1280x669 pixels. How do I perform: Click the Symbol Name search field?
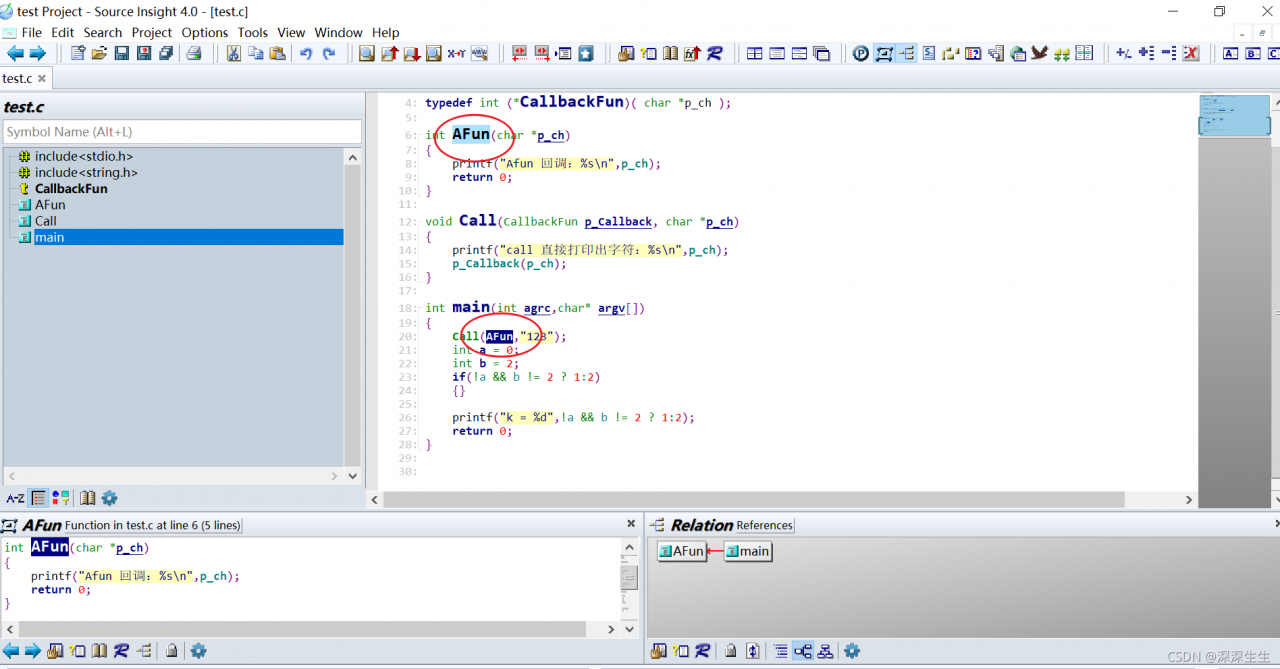click(x=182, y=132)
